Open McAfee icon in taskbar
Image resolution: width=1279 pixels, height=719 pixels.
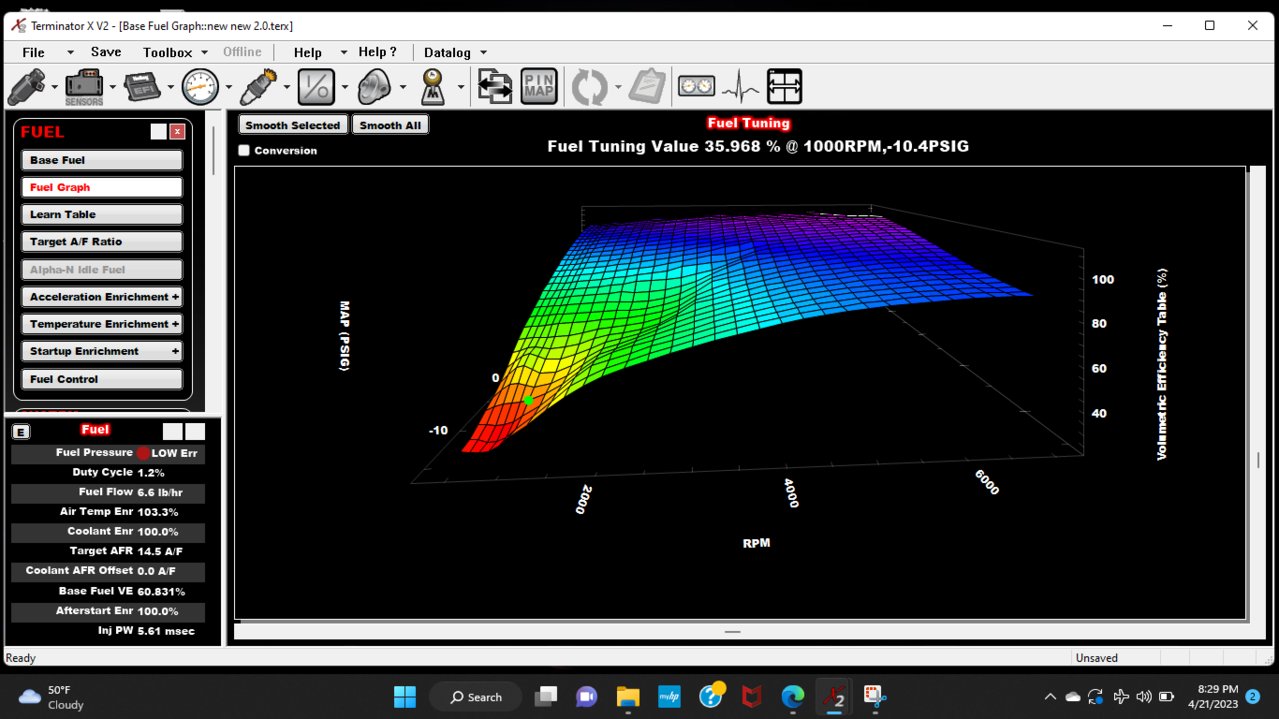point(751,696)
